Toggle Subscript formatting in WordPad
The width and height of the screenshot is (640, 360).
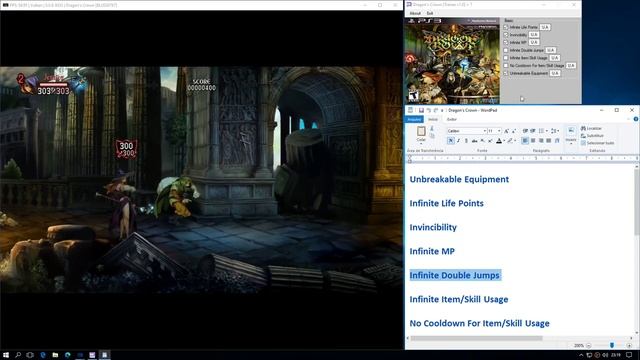(482, 141)
